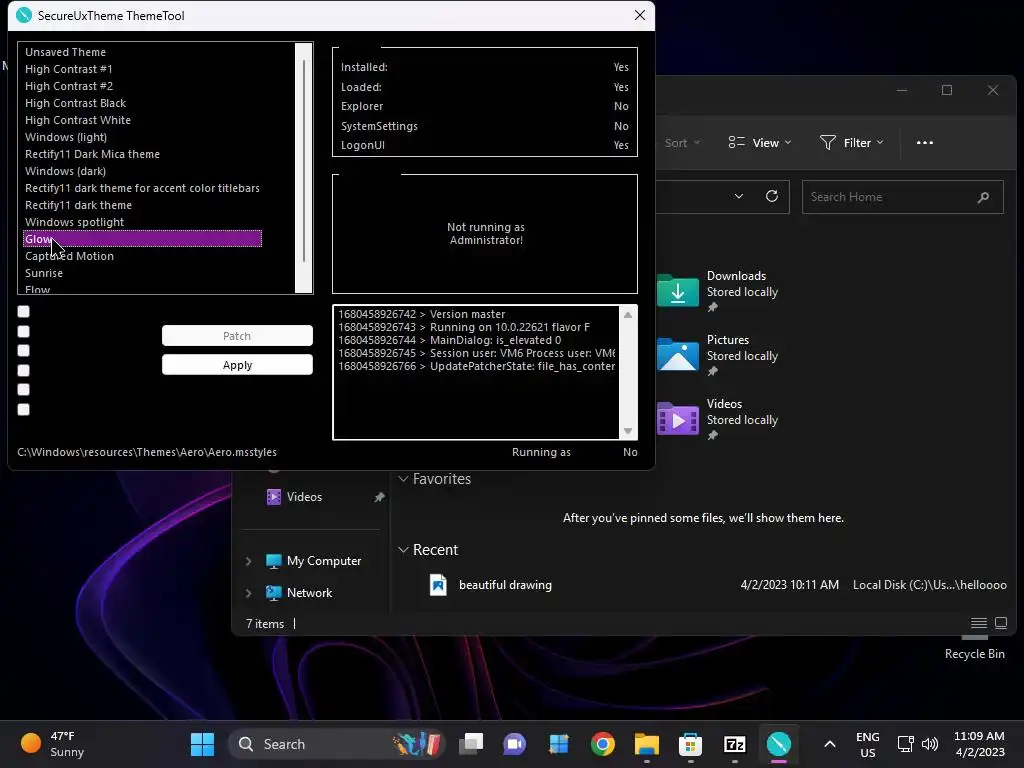The height and width of the screenshot is (768, 1024).
Task: Select Windows (light) theme
Action: [x=66, y=137]
